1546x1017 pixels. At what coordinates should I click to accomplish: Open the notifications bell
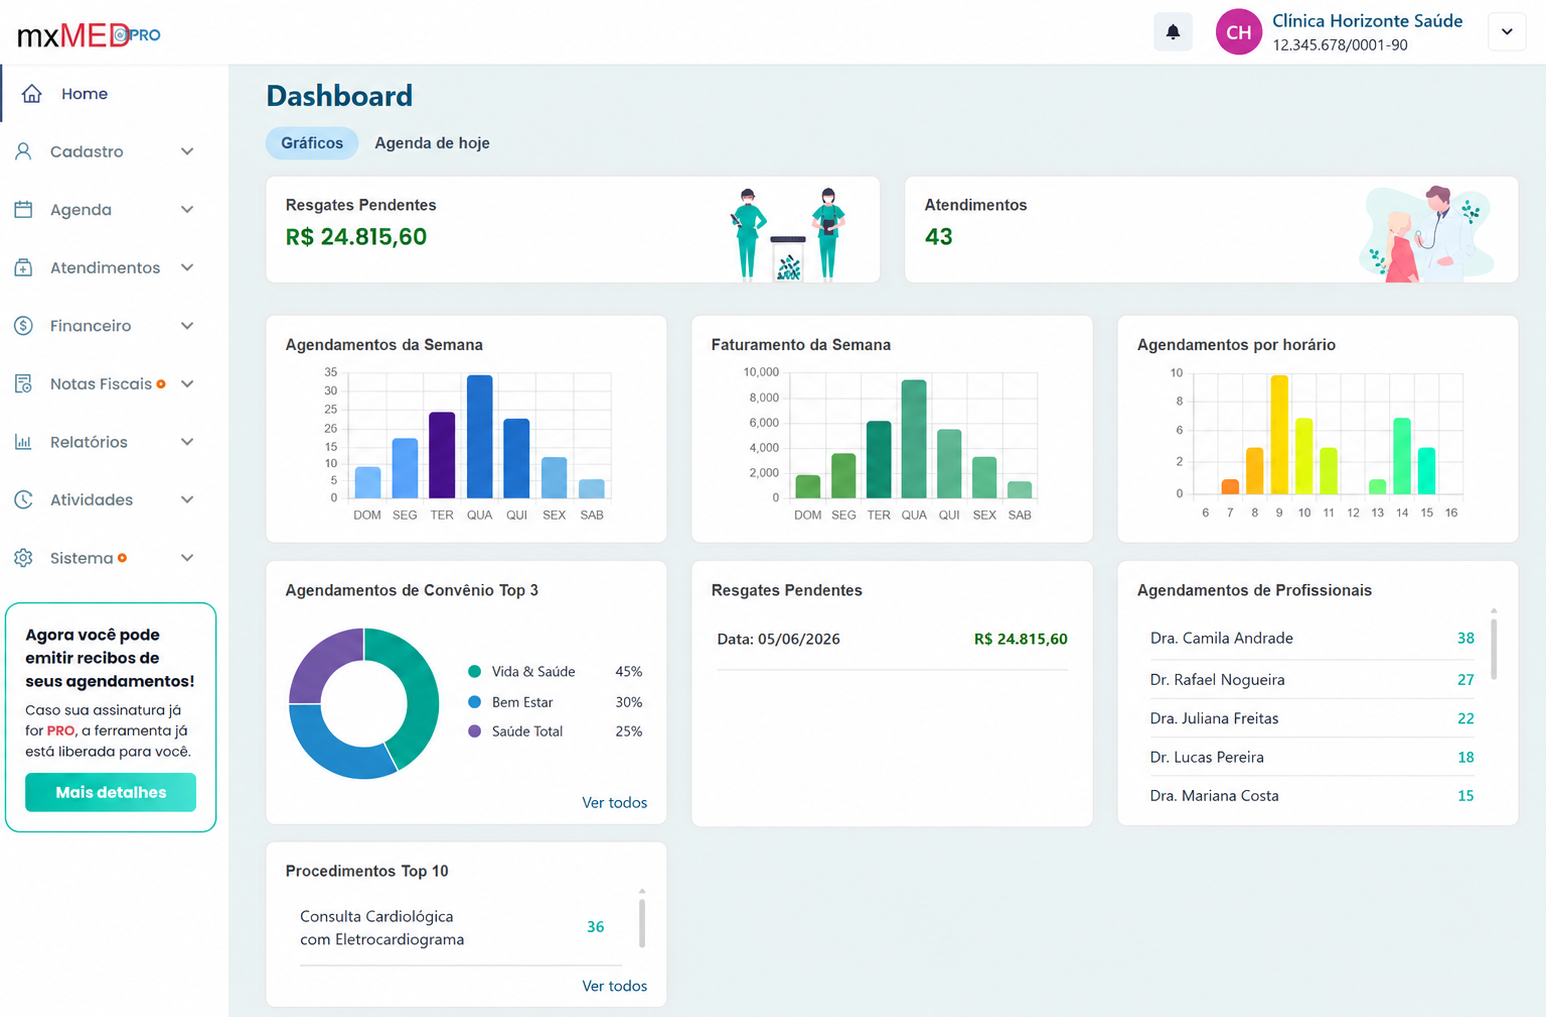(1173, 32)
